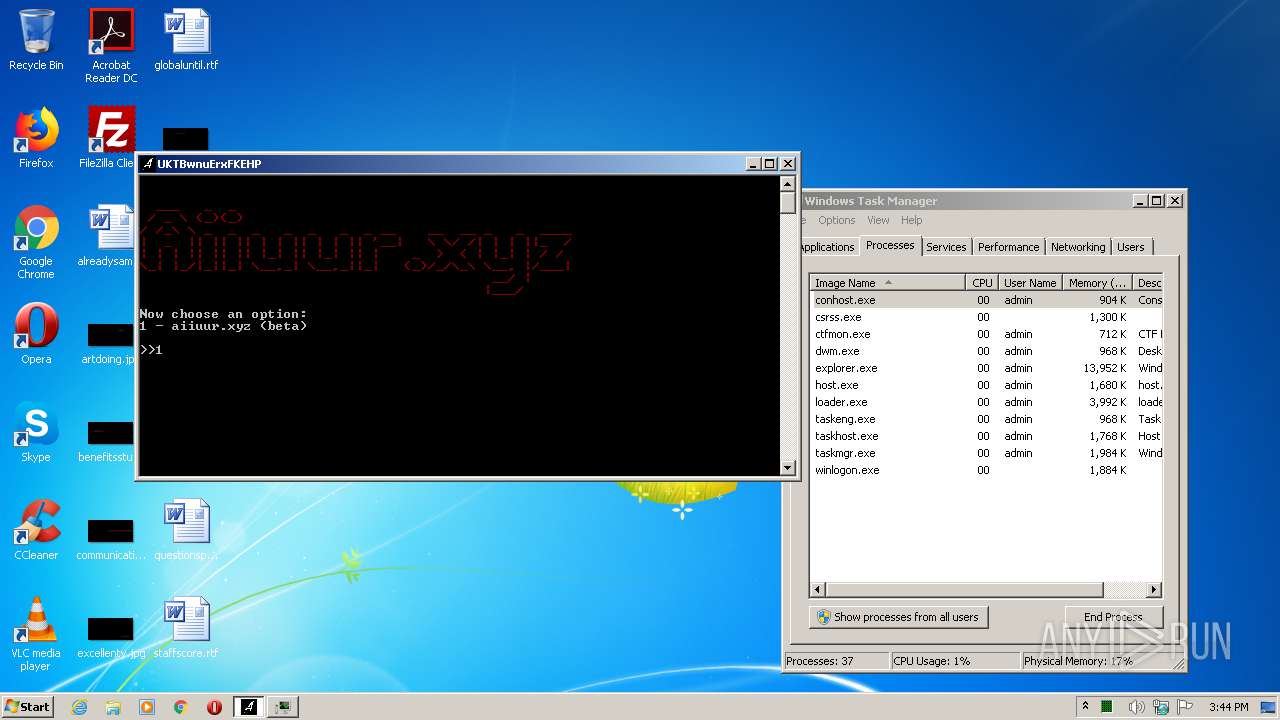Launch Chrome from the taskbar
The image size is (1280, 720).
pyautogui.click(x=181, y=707)
